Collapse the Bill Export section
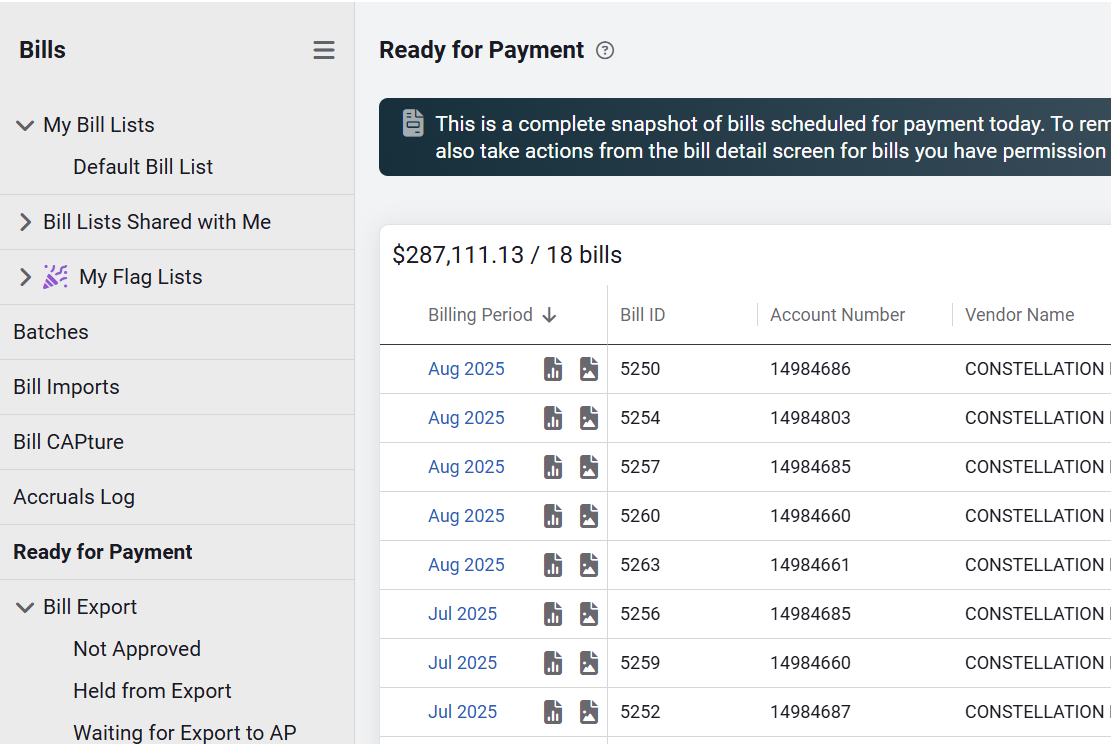The image size is (1111, 744). tap(26, 607)
